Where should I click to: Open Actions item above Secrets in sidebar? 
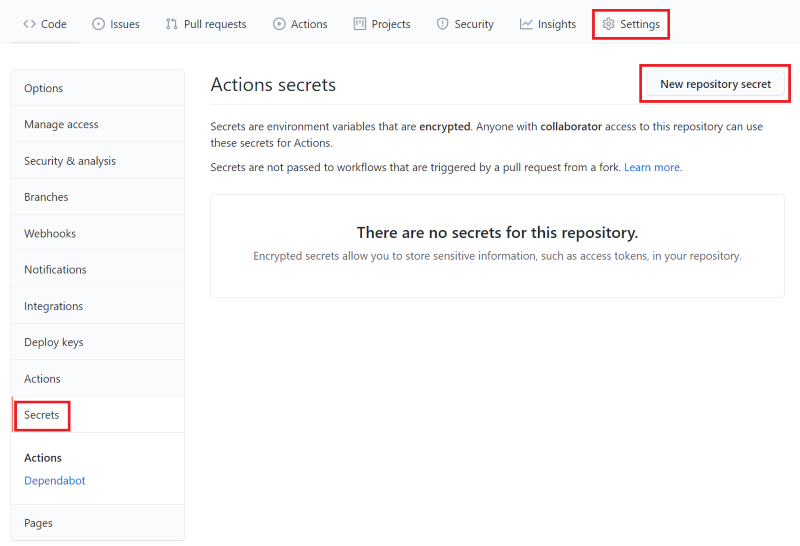tap(97, 379)
